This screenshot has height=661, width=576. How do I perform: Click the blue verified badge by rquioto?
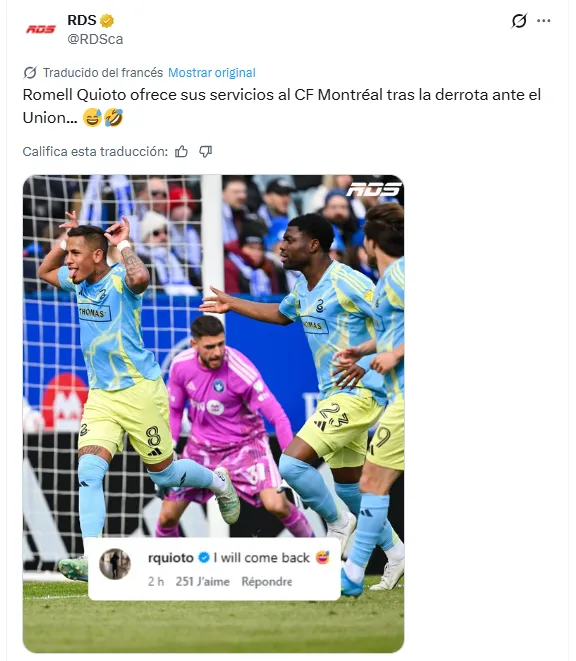click(204, 558)
